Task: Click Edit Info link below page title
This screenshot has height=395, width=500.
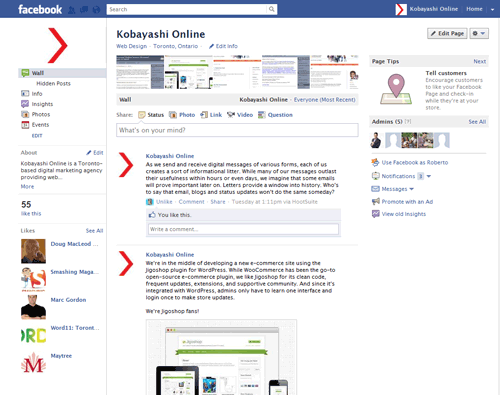Action: tap(223, 46)
